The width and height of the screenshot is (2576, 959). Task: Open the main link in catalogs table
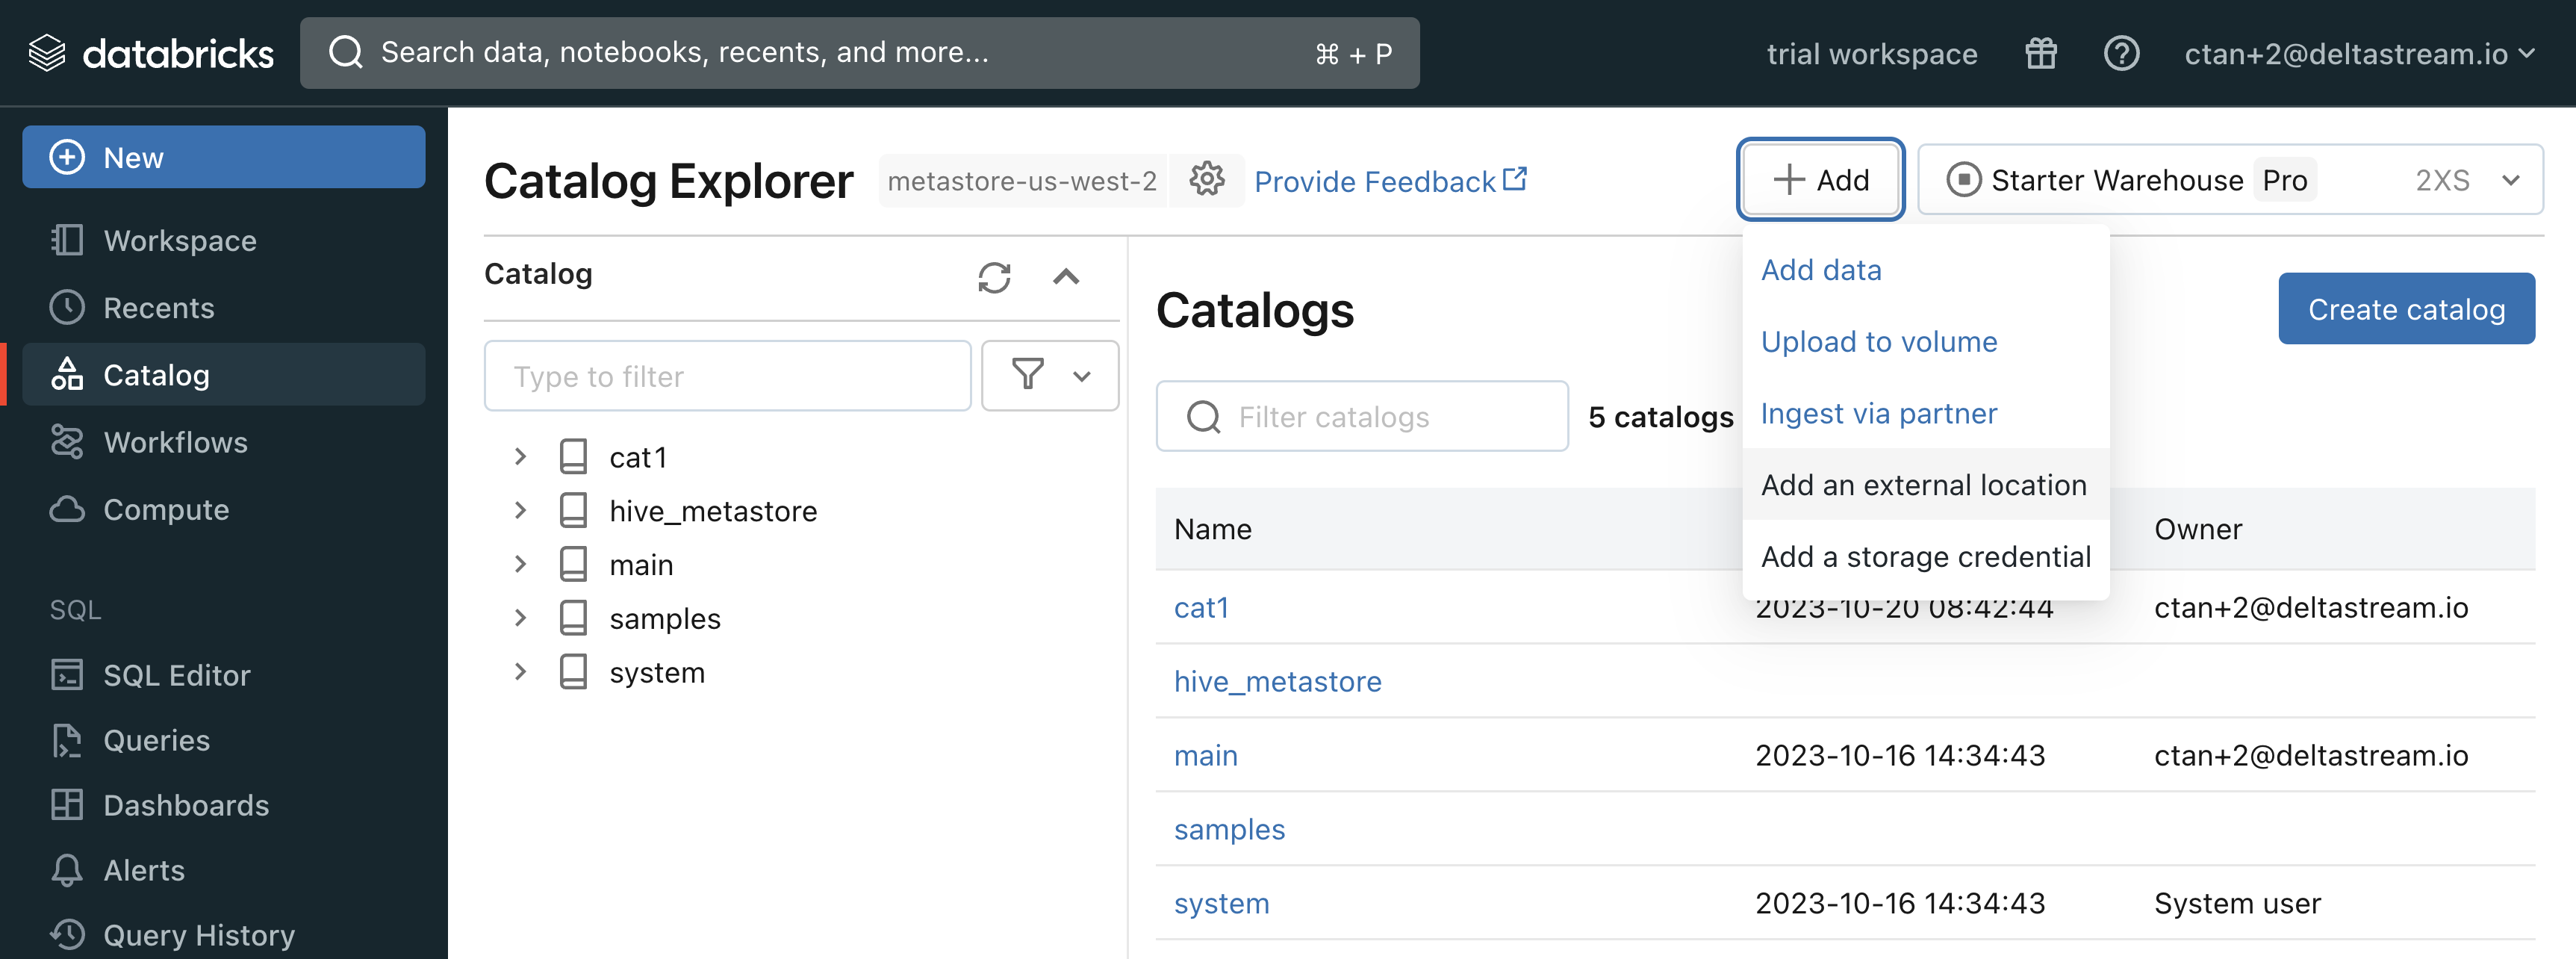click(x=1206, y=756)
